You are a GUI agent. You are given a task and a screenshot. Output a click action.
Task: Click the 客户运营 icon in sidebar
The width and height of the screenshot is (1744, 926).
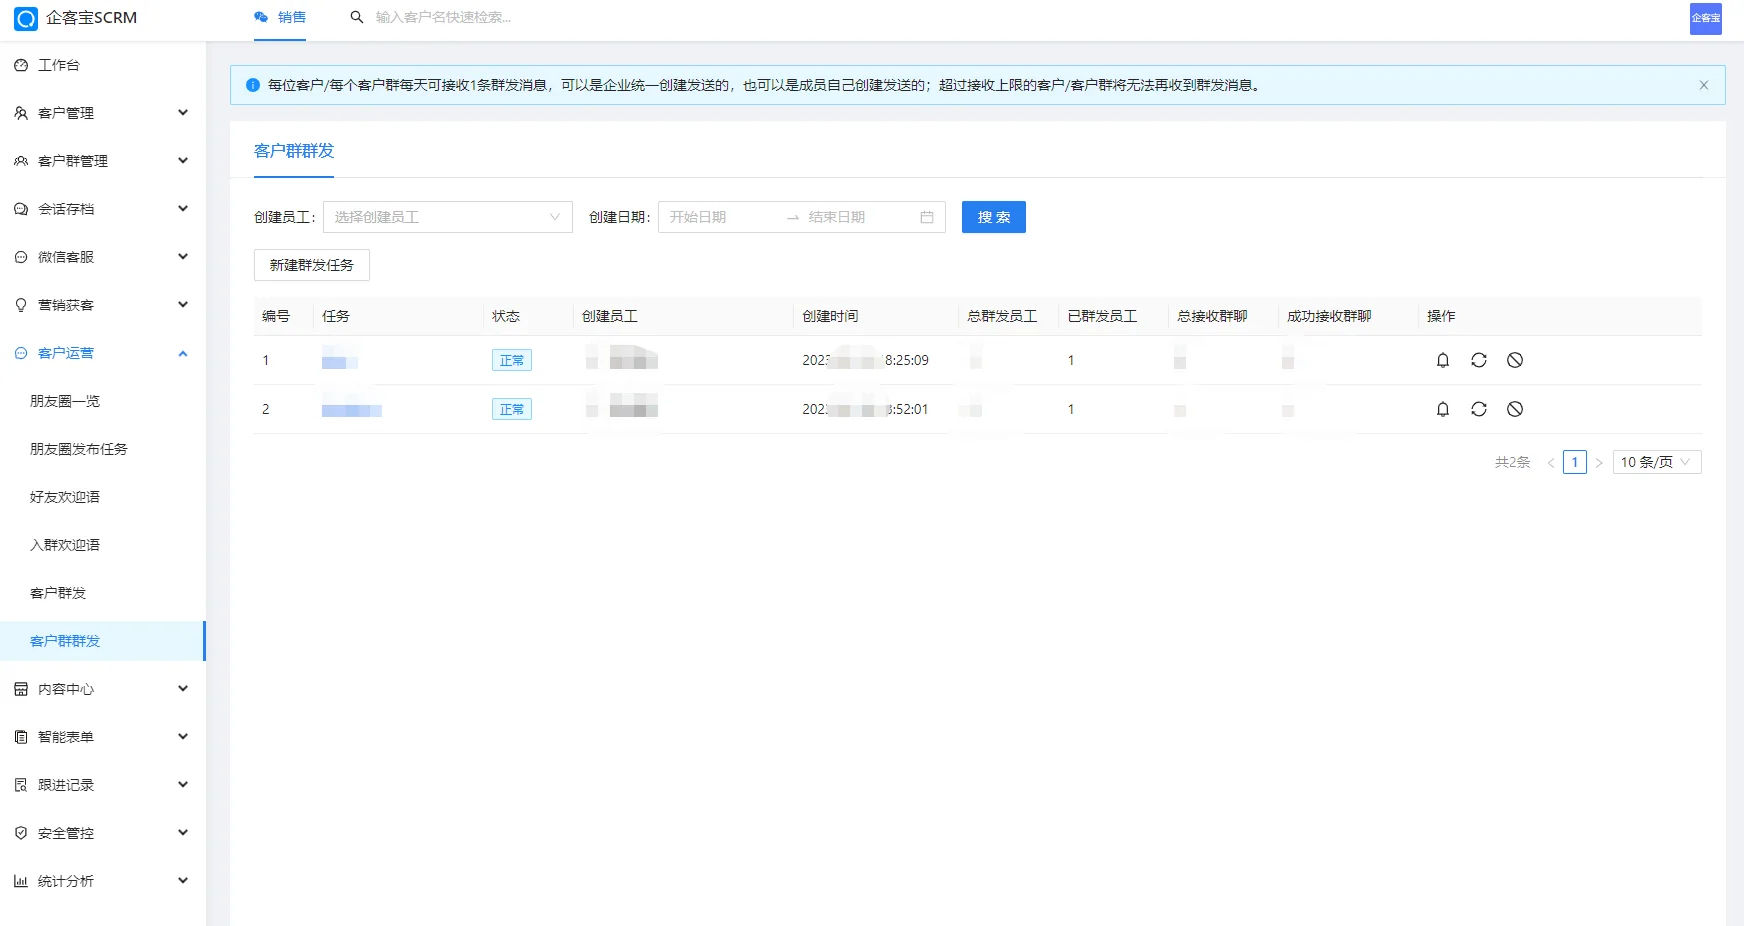coord(21,353)
